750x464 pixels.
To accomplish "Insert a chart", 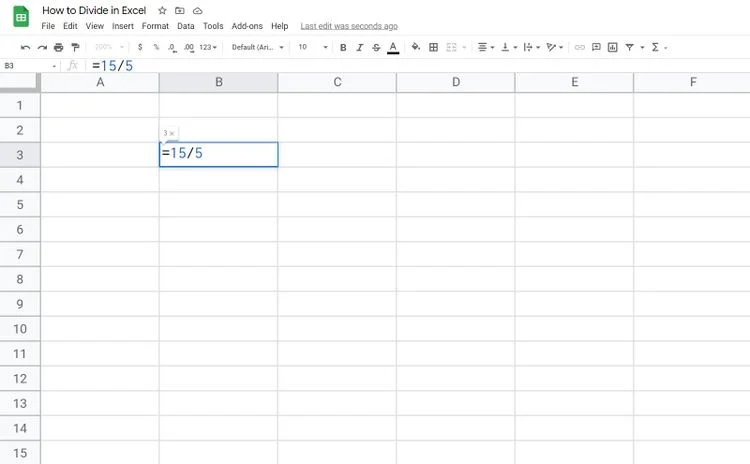I will pos(613,47).
